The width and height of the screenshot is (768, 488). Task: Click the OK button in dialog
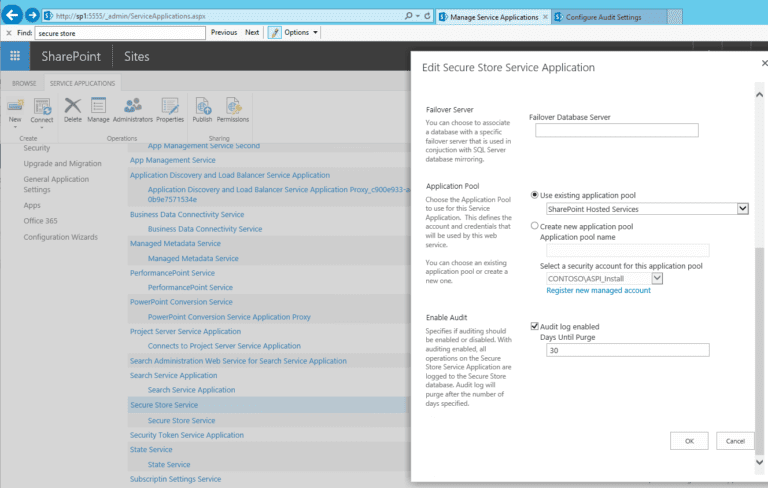click(x=689, y=440)
